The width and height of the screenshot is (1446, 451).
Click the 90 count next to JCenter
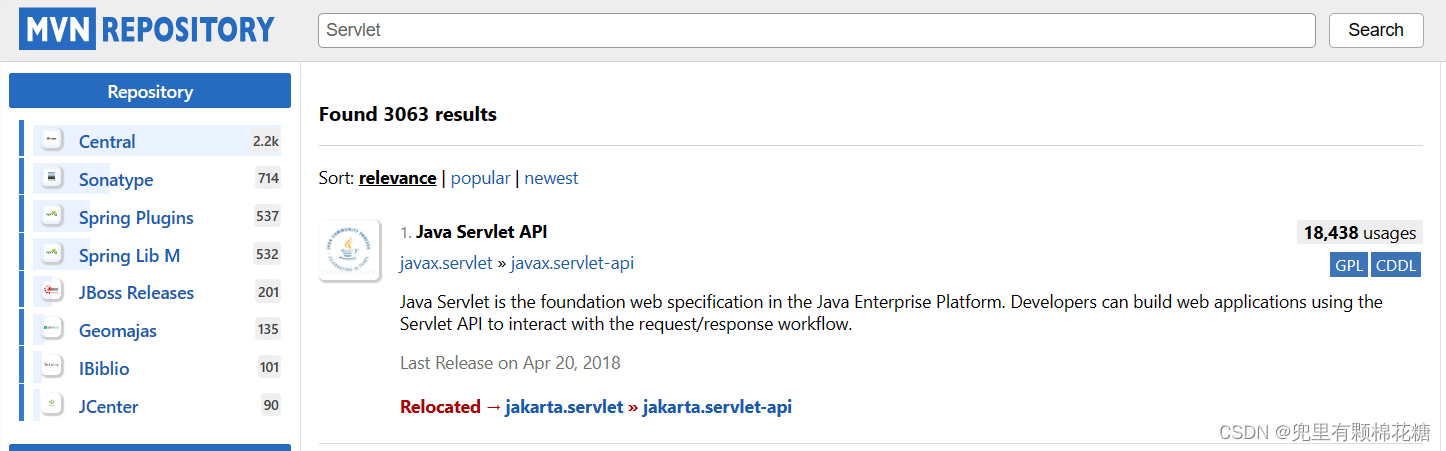(271, 405)
